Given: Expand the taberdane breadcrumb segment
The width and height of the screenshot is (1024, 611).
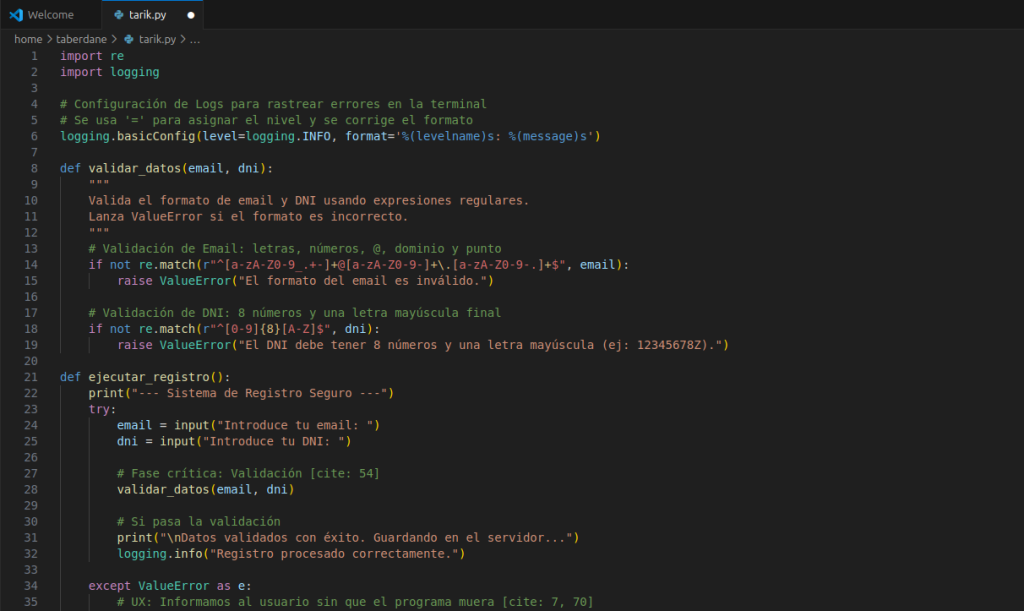Looking at the screenshot, I should click(x=82, y=39).
